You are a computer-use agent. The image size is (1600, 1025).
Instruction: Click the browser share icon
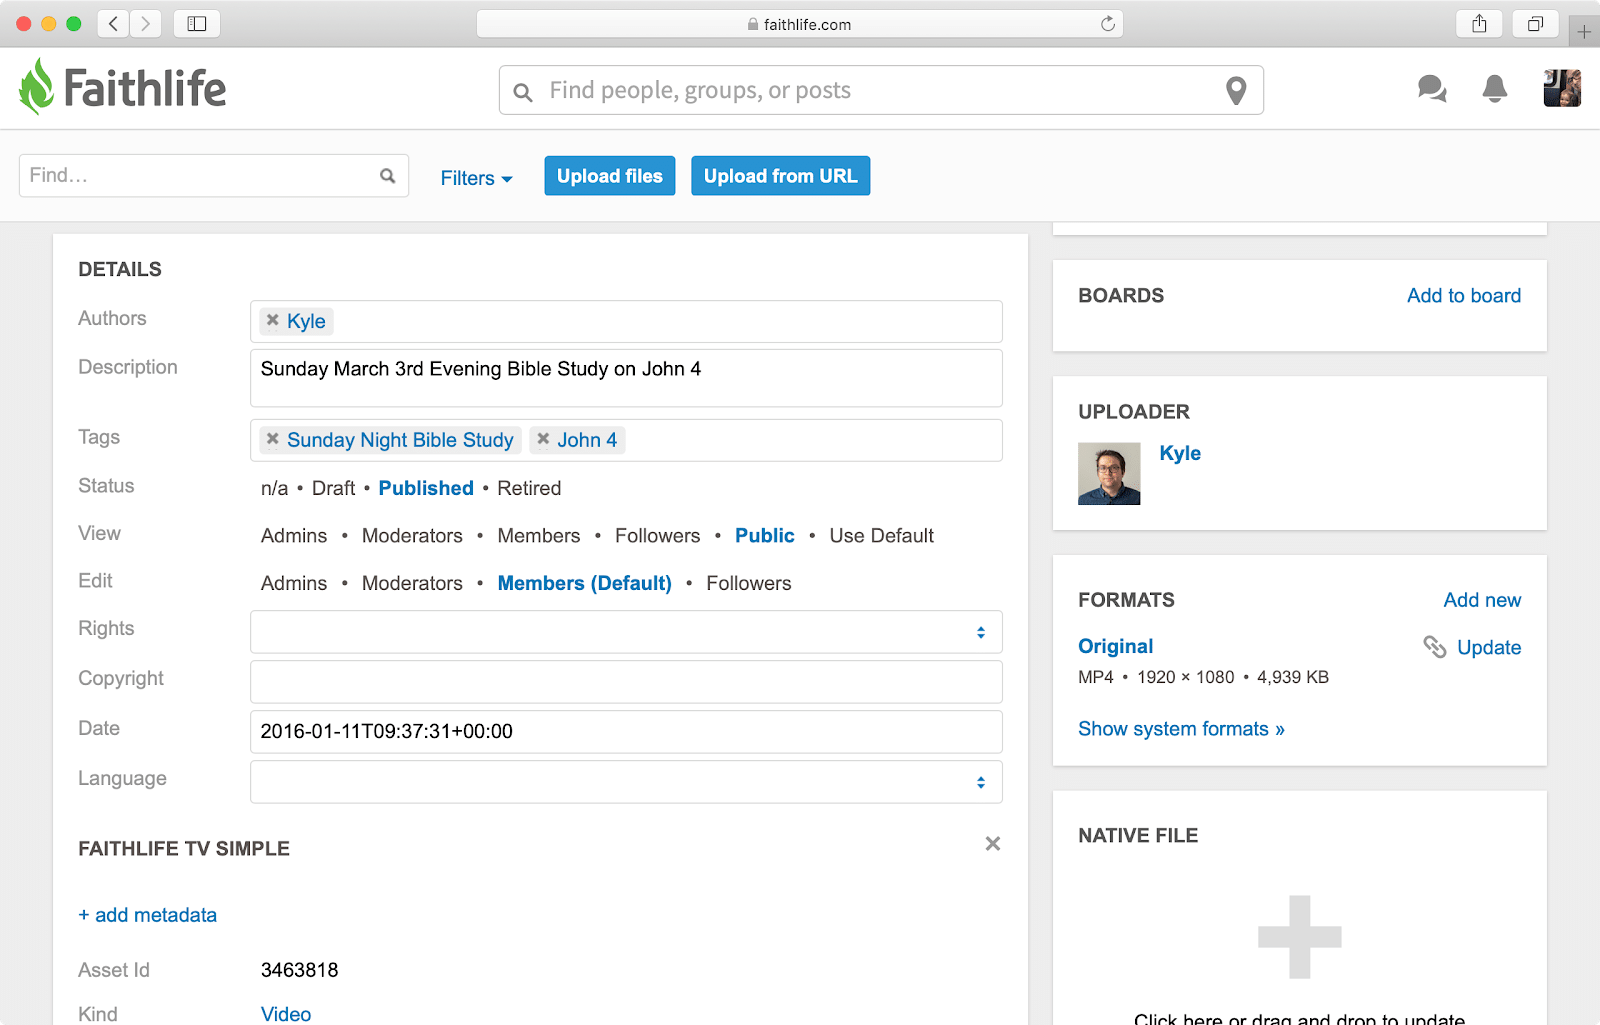tap(1480, 24)
